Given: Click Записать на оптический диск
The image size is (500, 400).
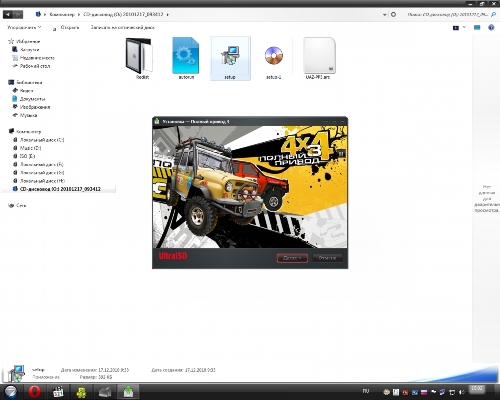Looking at the screenshot, I should 122,27.
